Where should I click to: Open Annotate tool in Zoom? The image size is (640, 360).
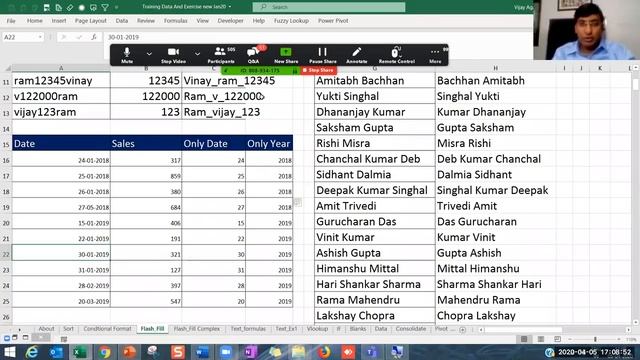pos(356,55)
